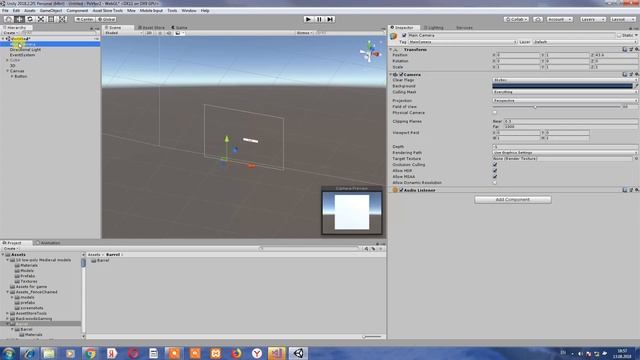Switch to the Asset Store tab
Viewport: 640px width, 360px height.
pos(151,27)
